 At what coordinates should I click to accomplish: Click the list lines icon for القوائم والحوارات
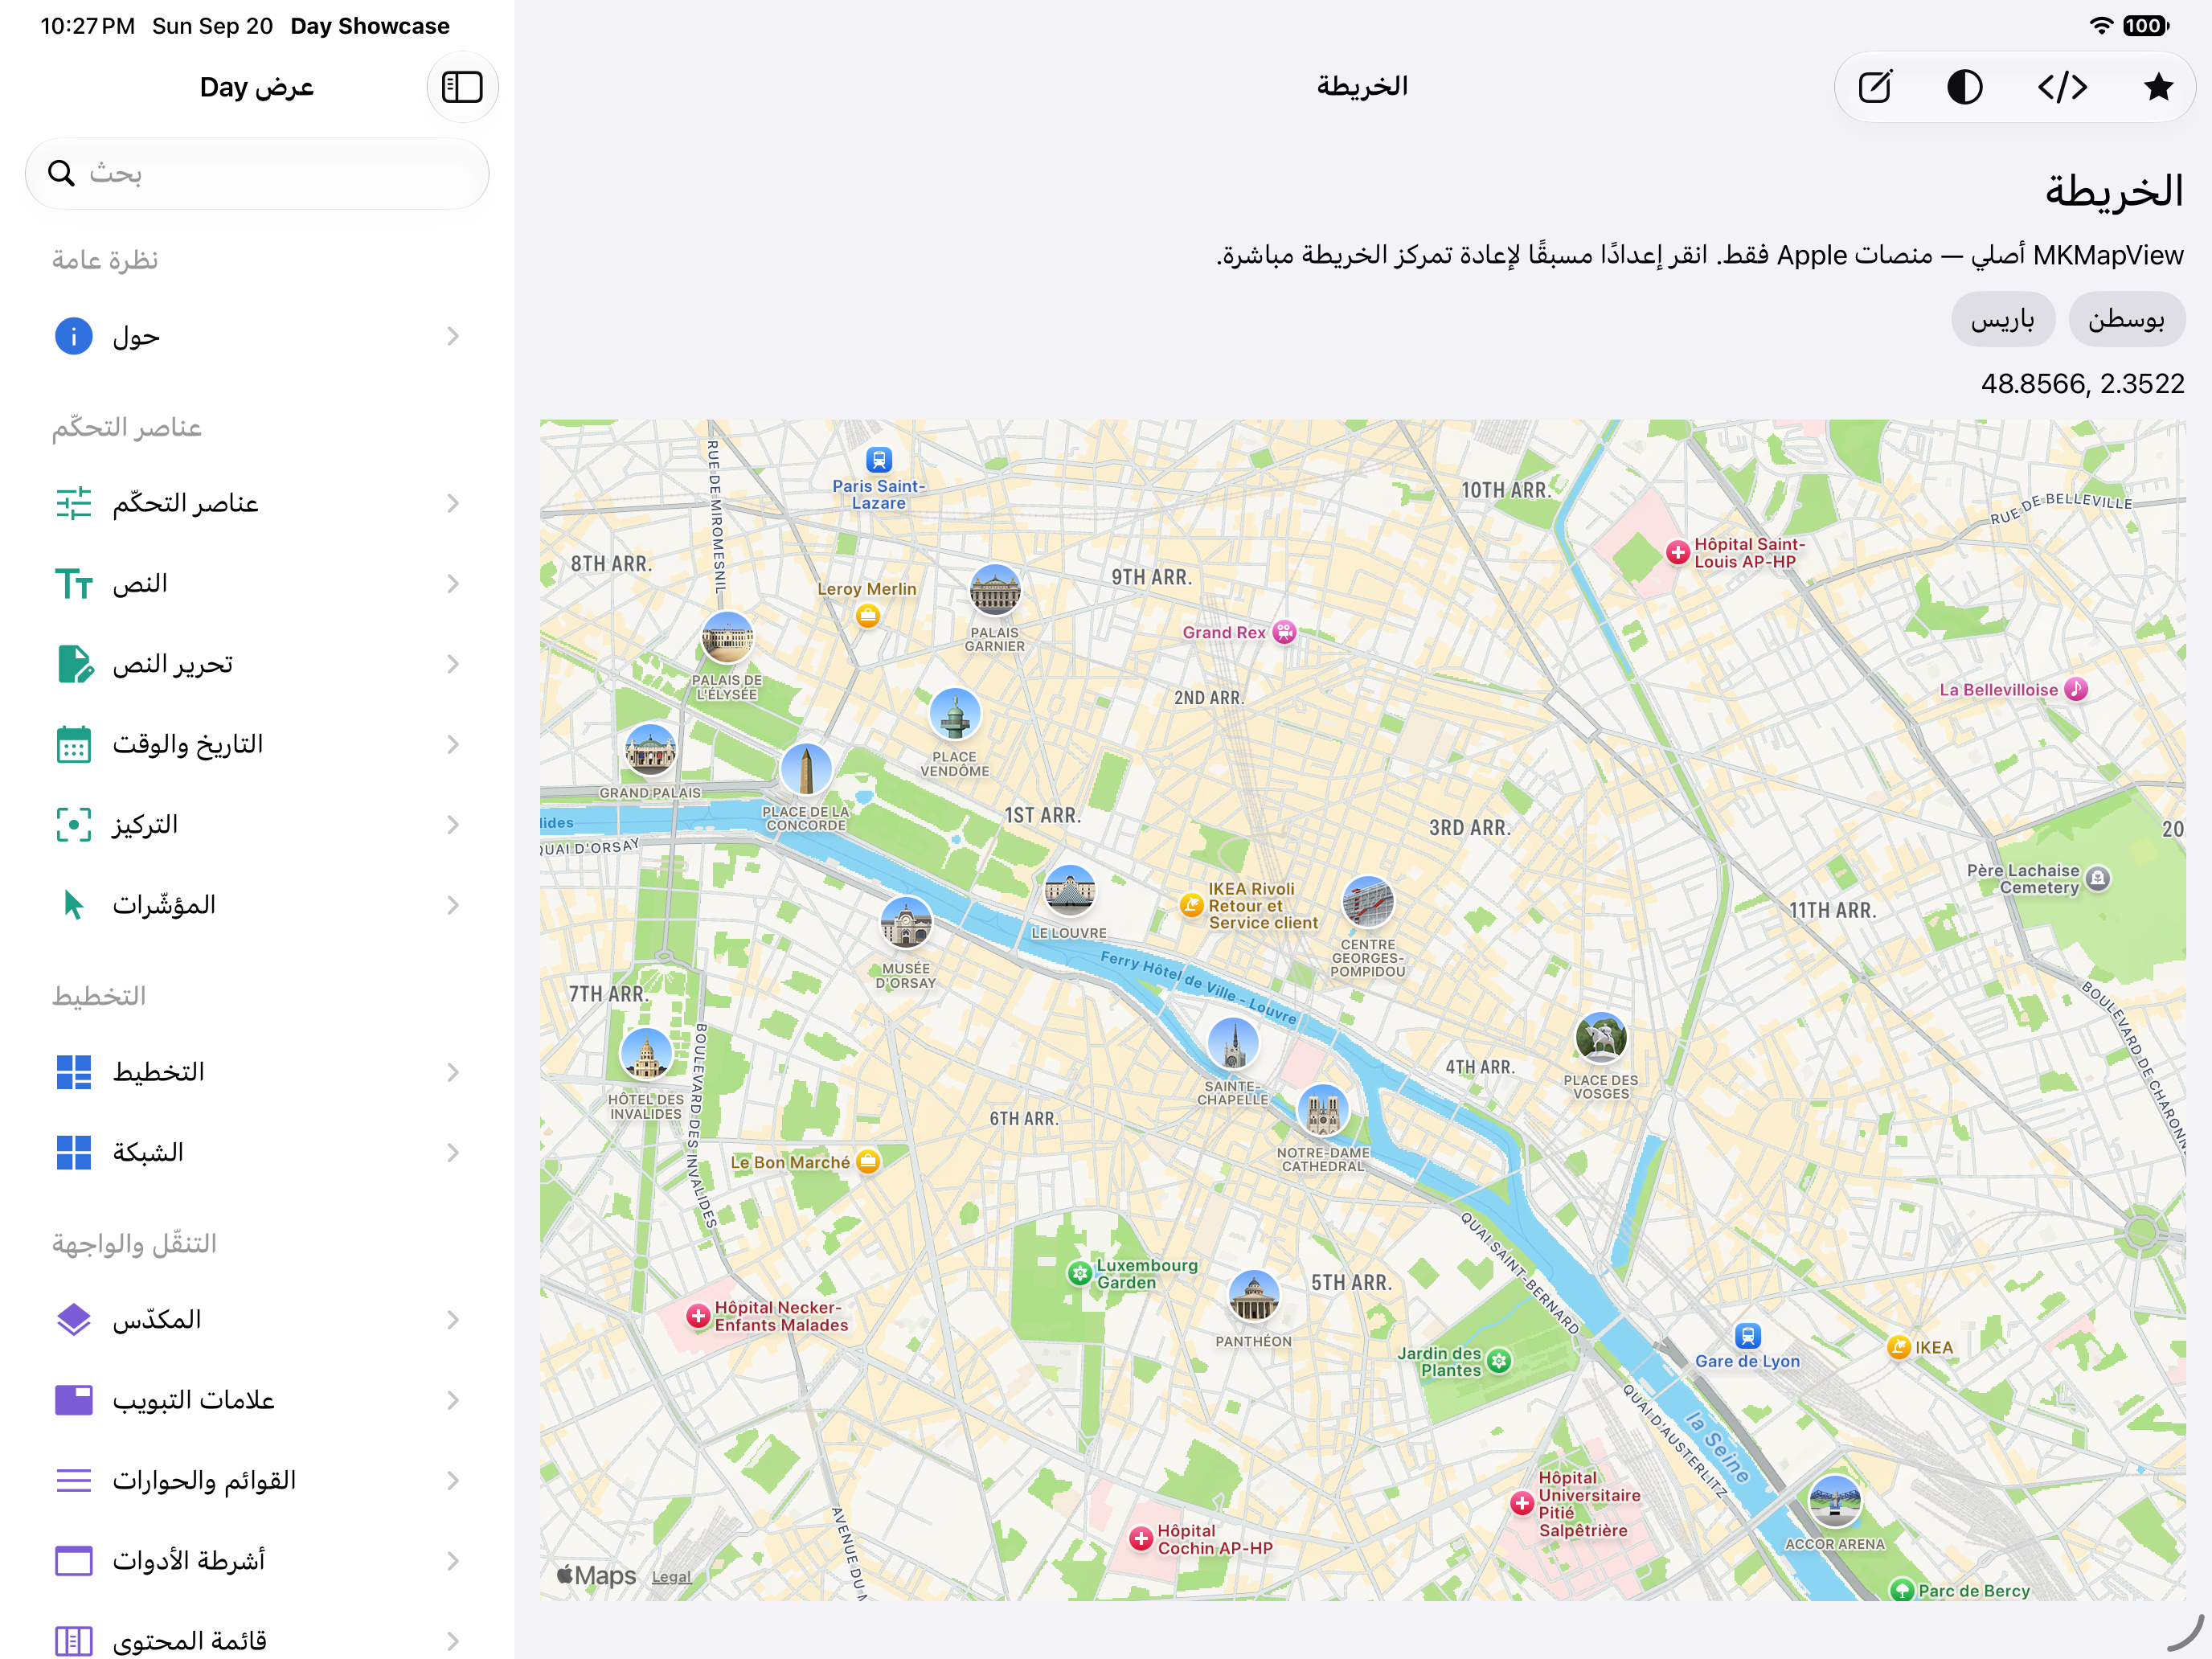tap(74, 1480)
